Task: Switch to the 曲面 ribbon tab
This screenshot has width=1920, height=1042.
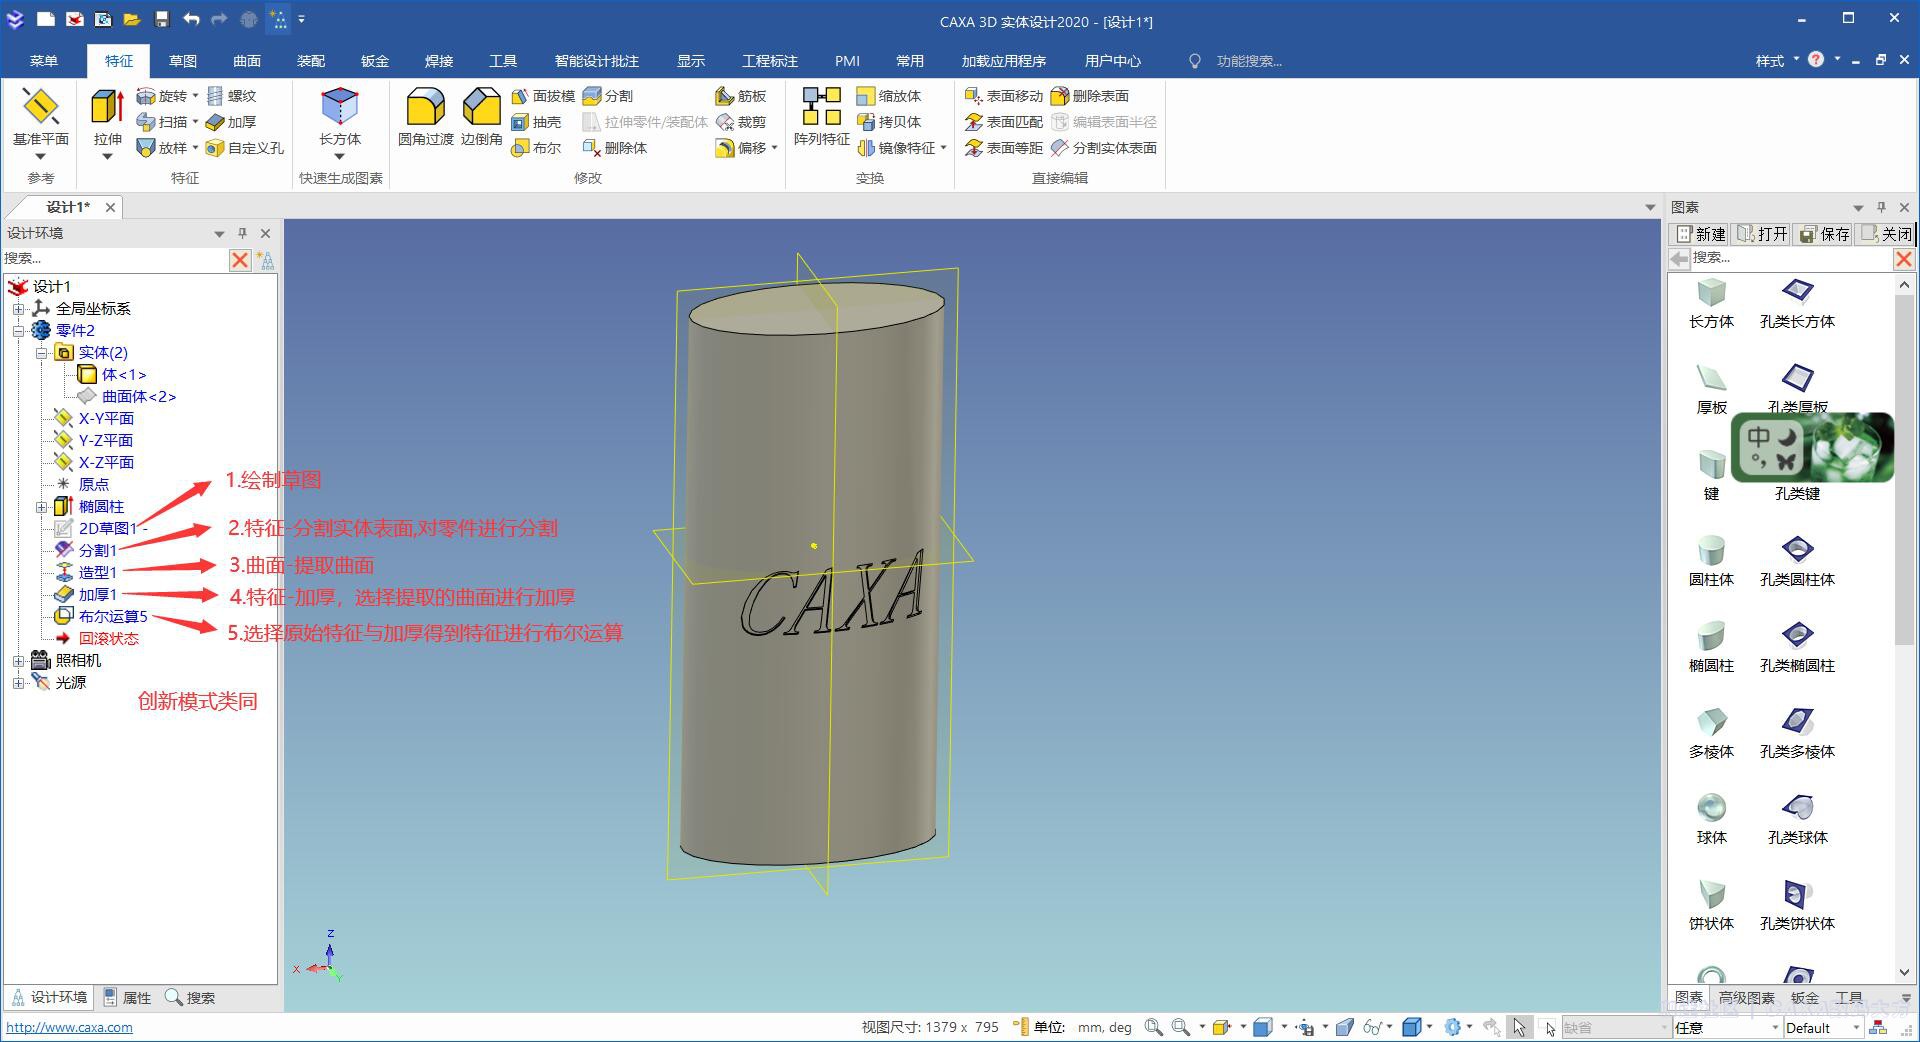Action: (247, 61)
